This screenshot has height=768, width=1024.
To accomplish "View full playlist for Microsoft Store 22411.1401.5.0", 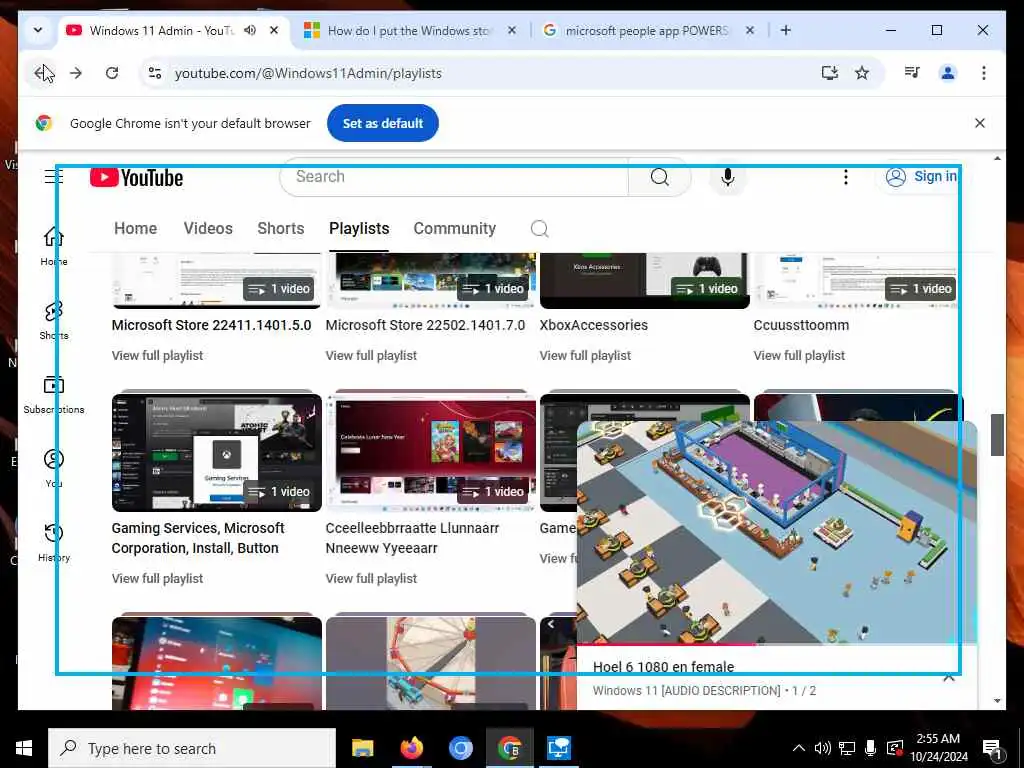I will click(157, 355).
